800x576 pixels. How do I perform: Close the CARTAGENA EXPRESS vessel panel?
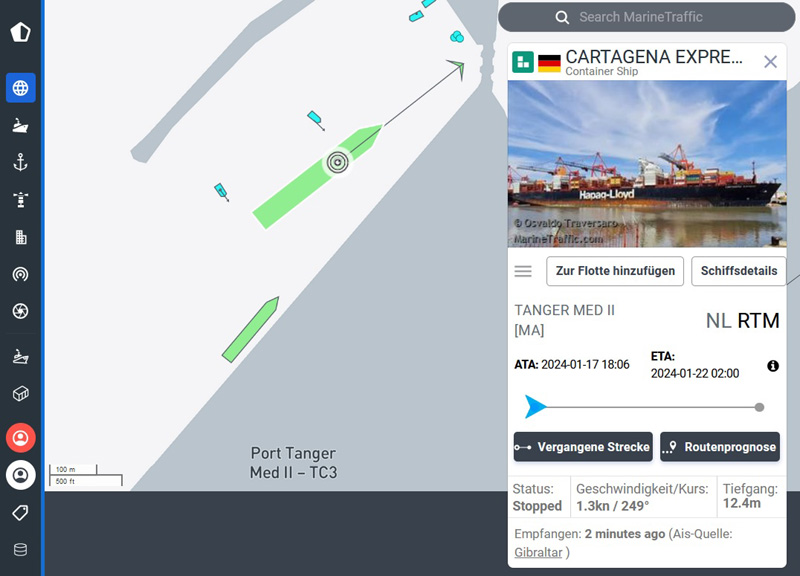pos(770,62)
